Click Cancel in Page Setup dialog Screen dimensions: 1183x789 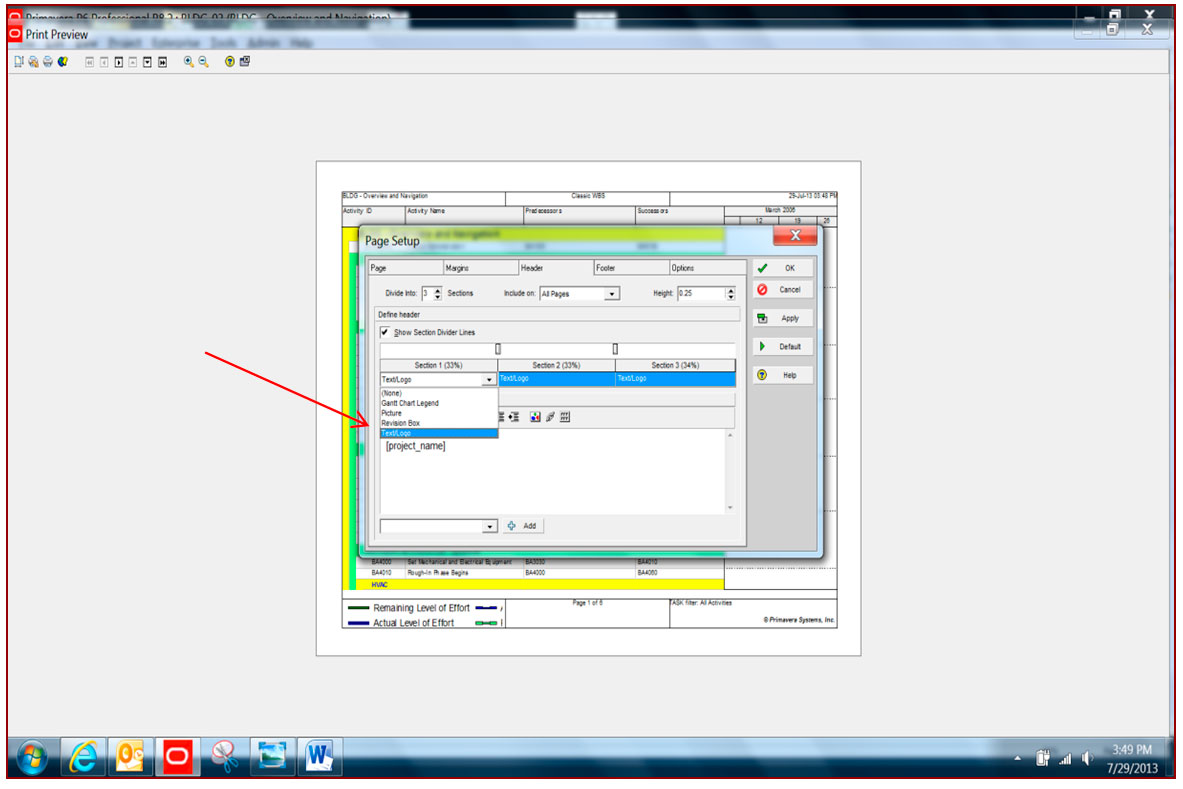(783, 290)
